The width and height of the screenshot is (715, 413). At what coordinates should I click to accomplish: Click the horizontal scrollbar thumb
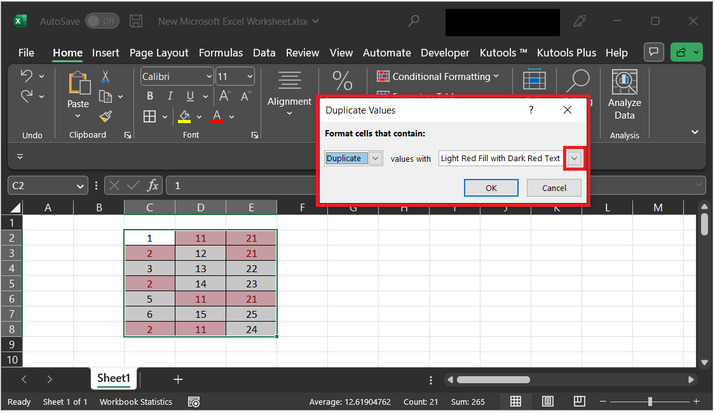493,380
